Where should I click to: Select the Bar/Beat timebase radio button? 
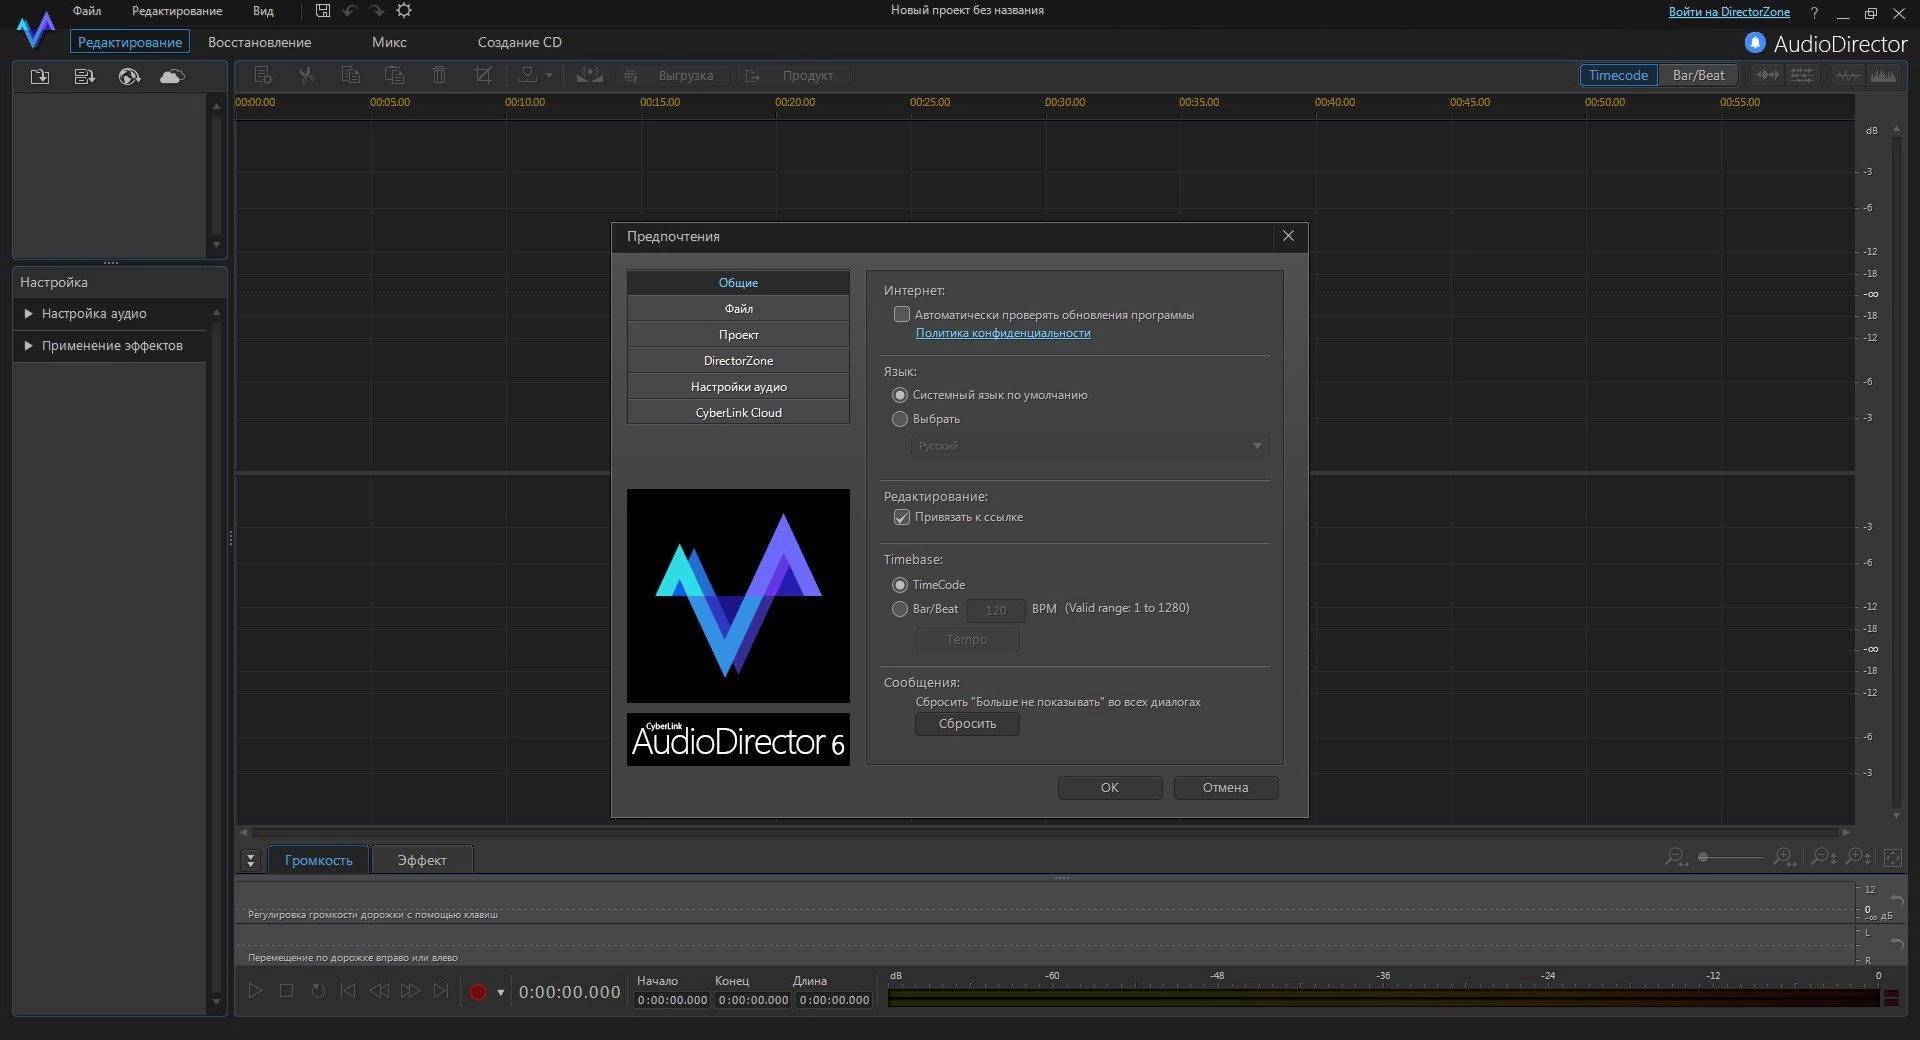pos(900,609)
